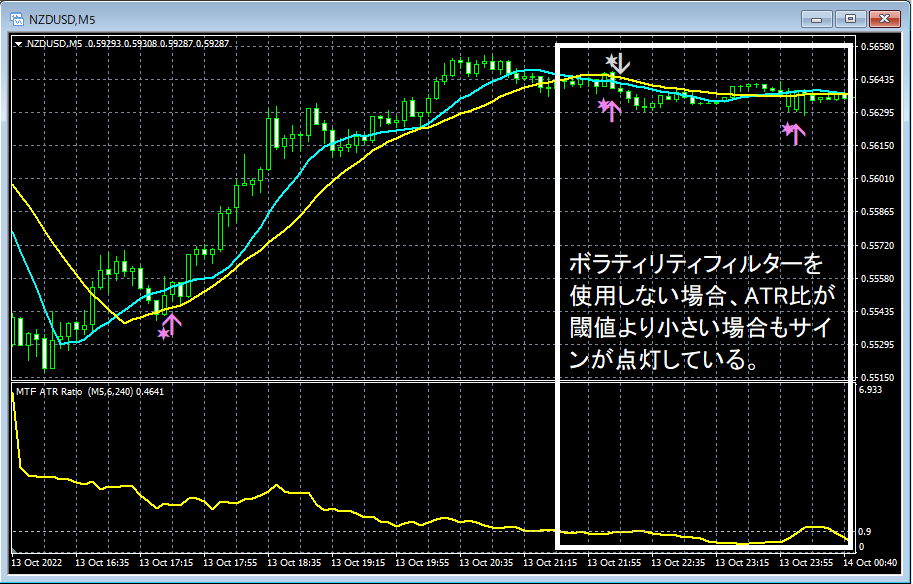Select the pink star signal near 17:15
913x584 pixels.
tap(164, 334)
